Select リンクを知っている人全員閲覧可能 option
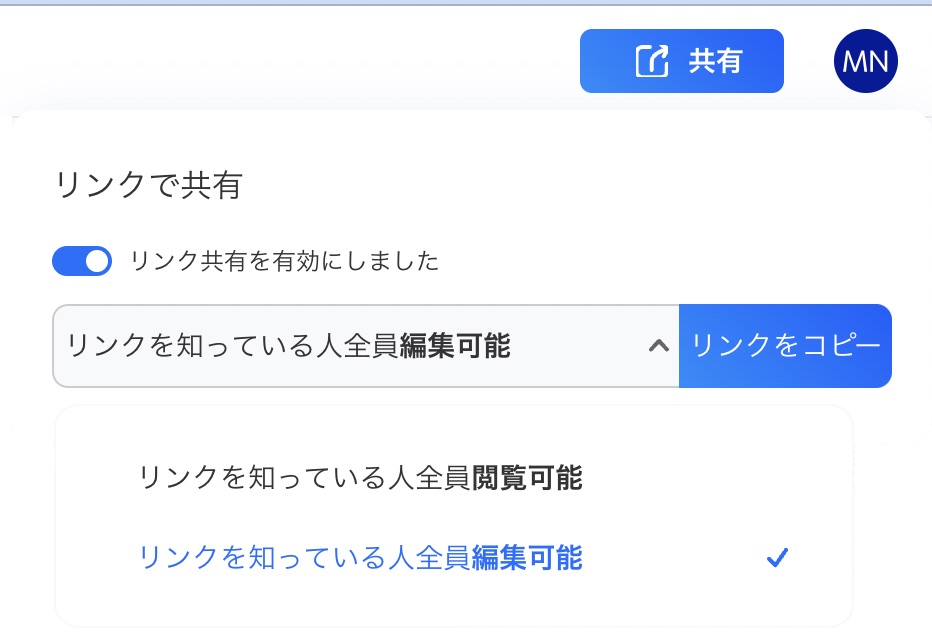Image resolution: width=932 pixels, height=642 pixels. point(360,478)
